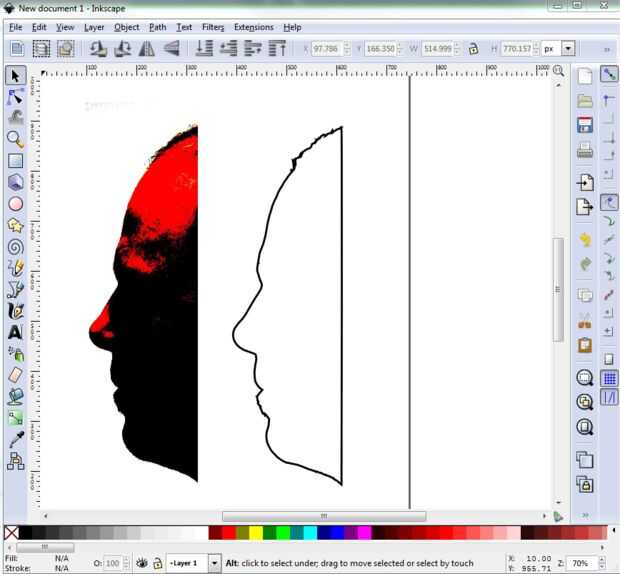Open the File menu
620x574 pixels.
(x=15, y=27)
